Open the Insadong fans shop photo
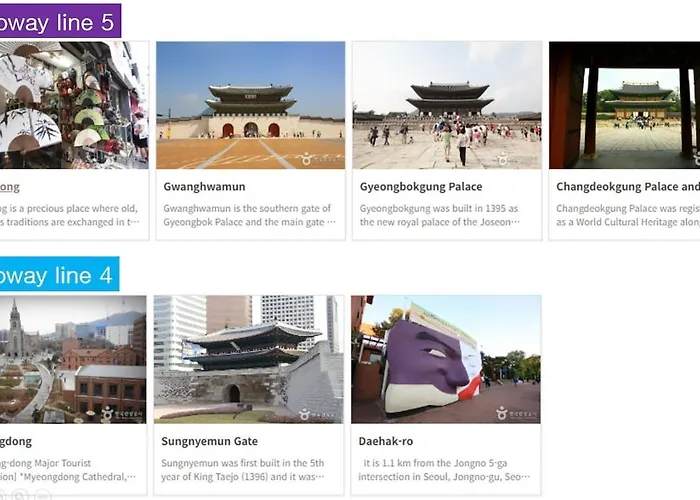 pyautogui.click(x=74, y=105)
